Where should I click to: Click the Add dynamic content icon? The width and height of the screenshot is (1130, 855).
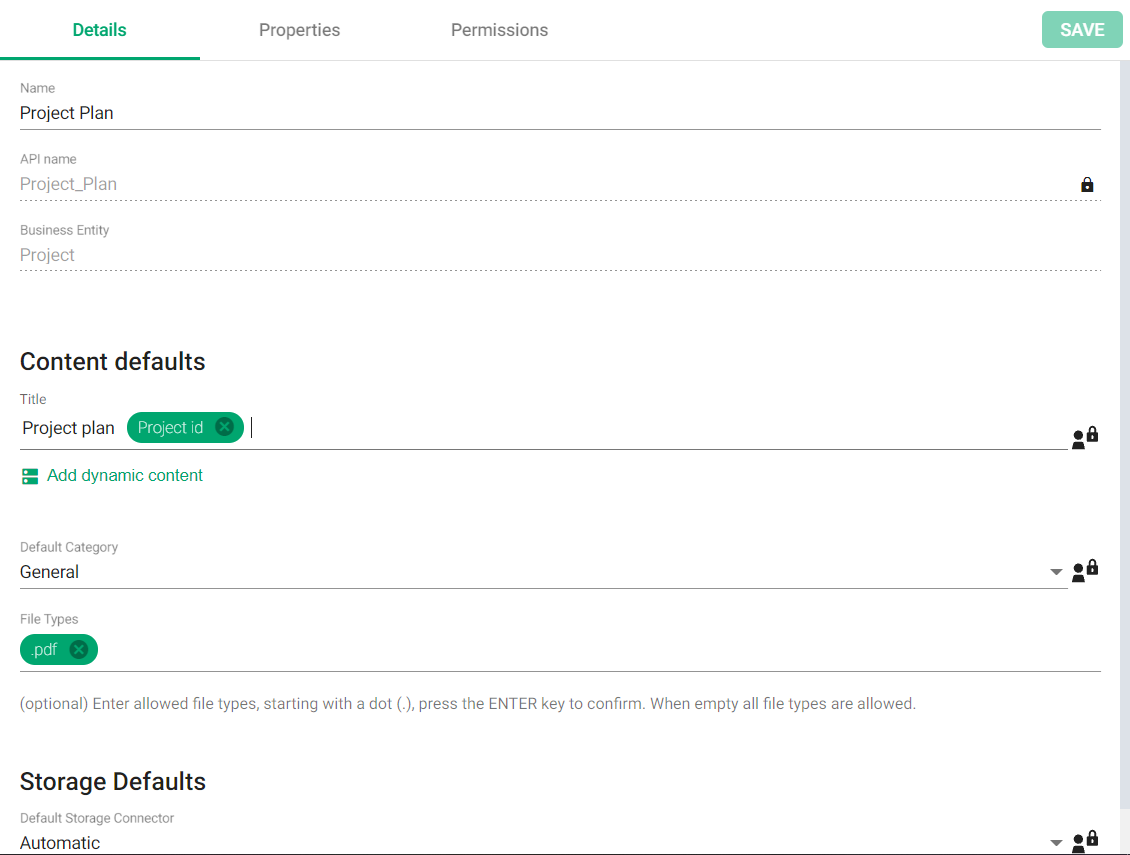pyautogui.click(x=30, y=476)
